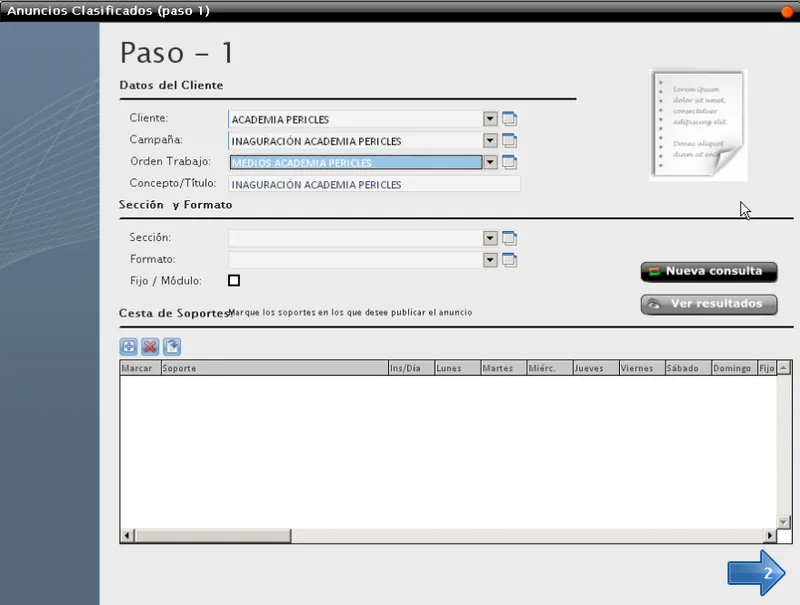Viewport: 800px width, 605px height.
Task: Click the notepad document image
Action: pos(698,125)
